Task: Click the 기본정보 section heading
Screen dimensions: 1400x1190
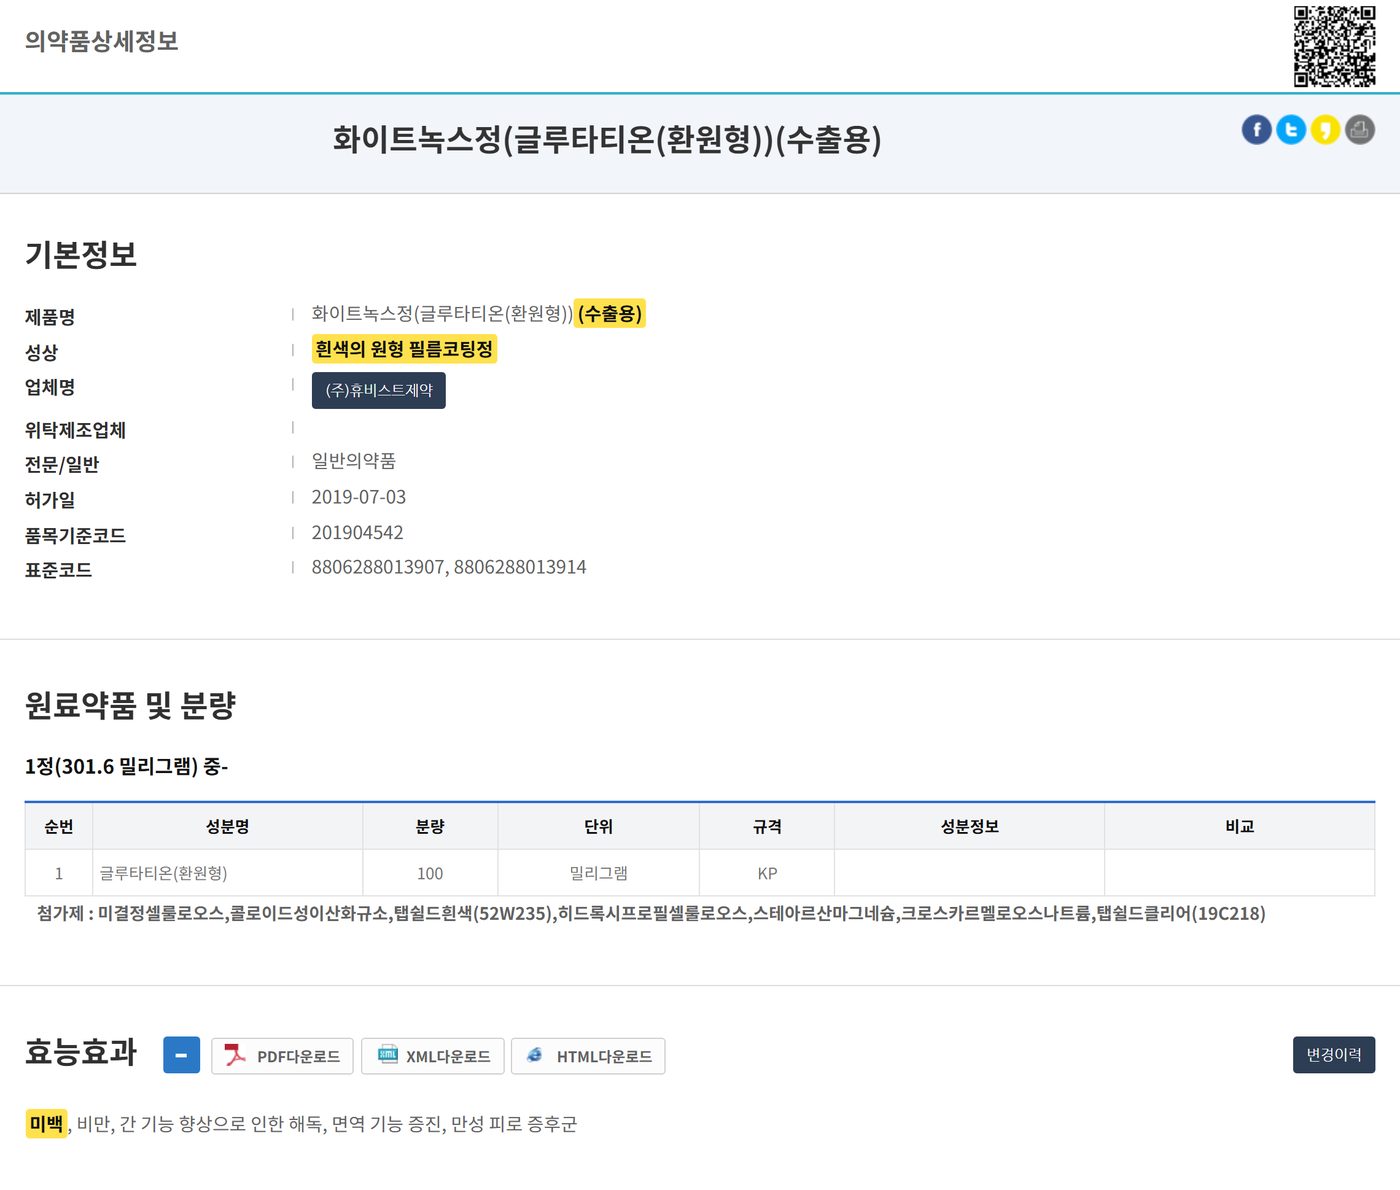Action: pyautogui.click(x=81, y=255)
